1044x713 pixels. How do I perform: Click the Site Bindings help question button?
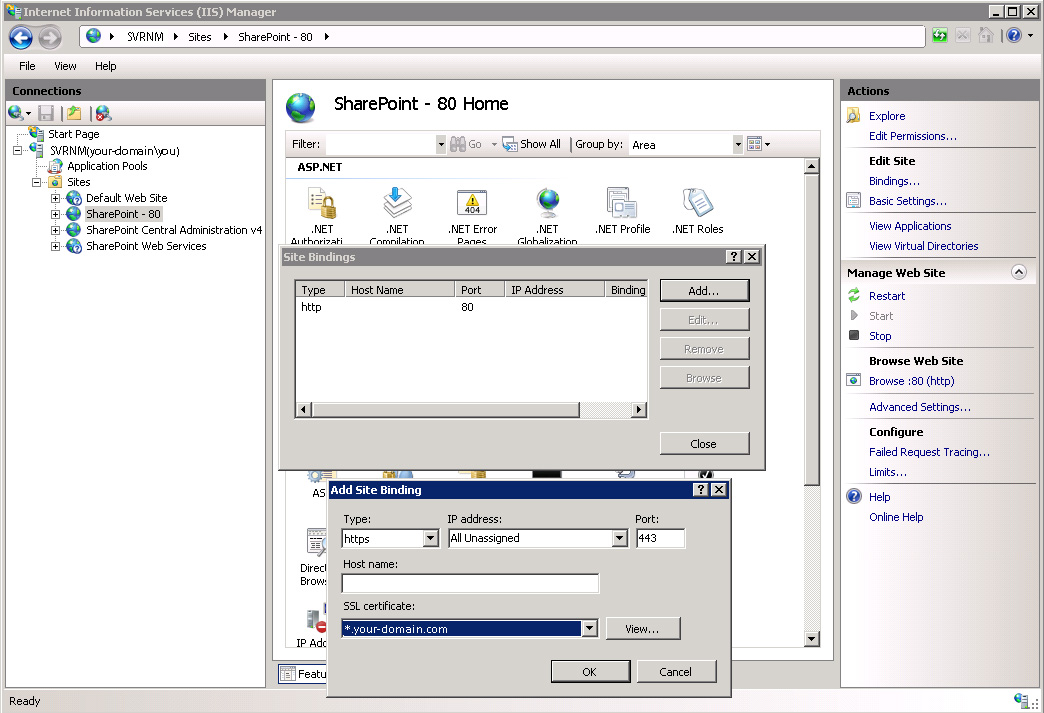[x=733, y=256]
